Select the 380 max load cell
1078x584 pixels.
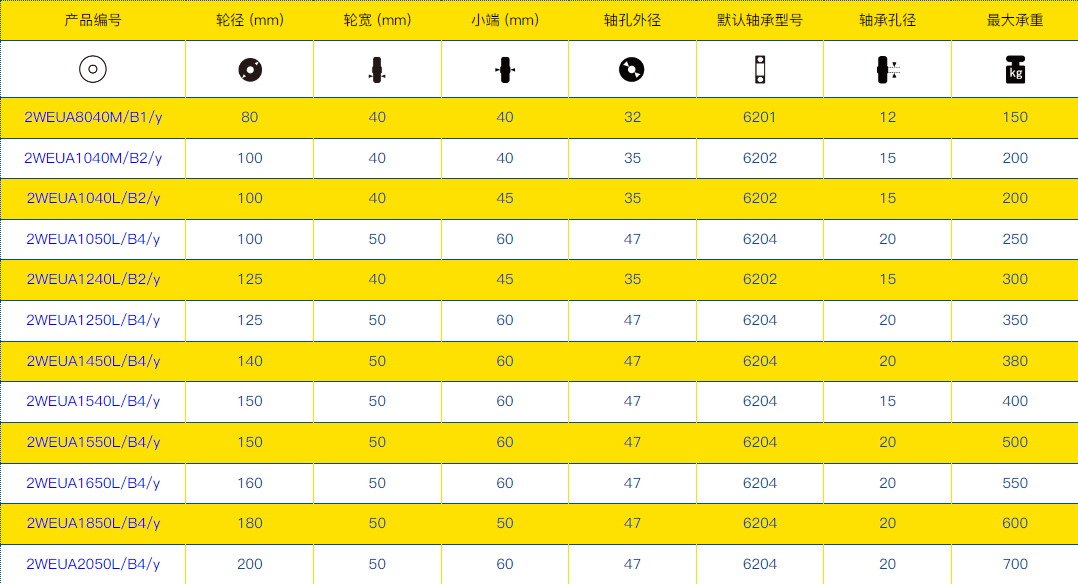point(1015,361)
